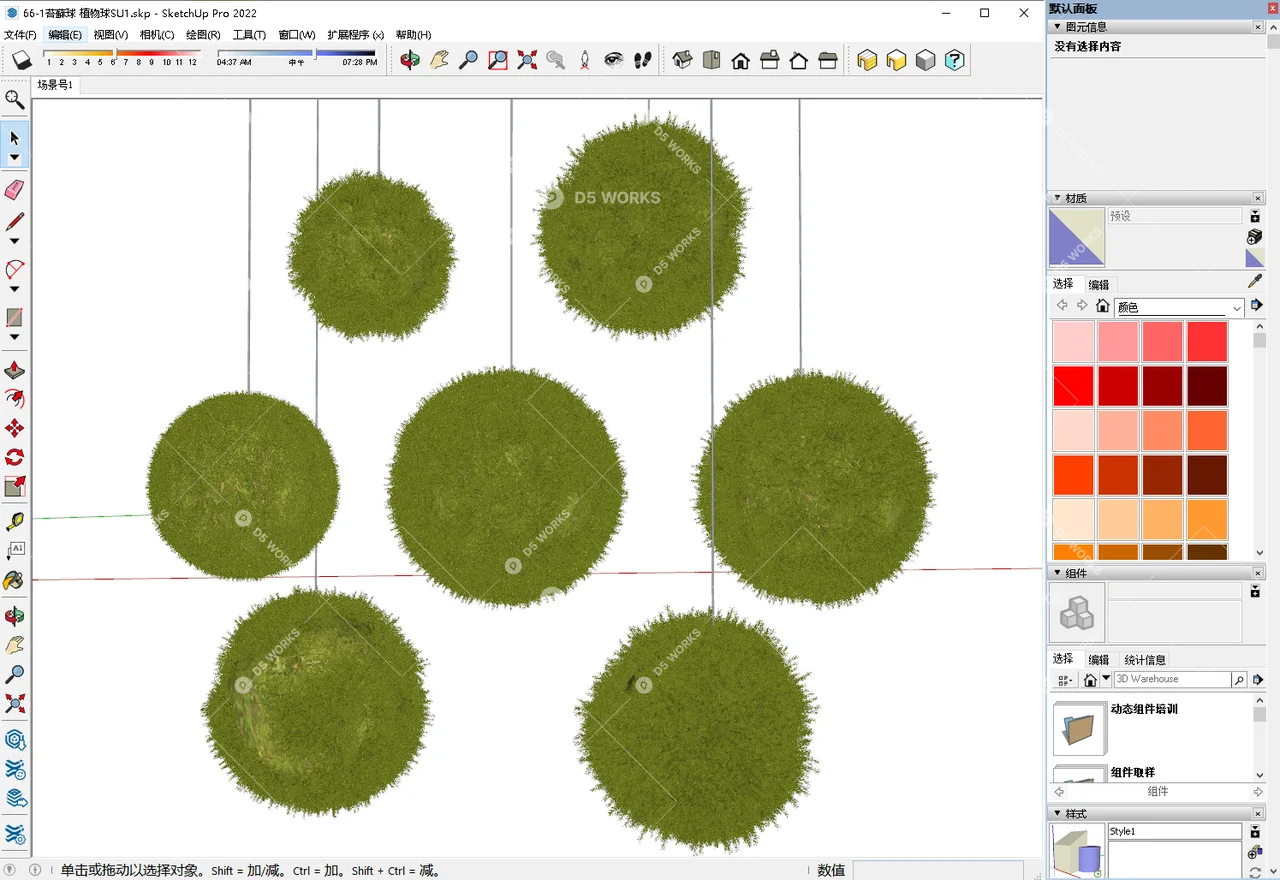Click the Zoom Extents icon in top toolbar
The width and height of the screenshot is (1280, 880).
pyautogui.click(x=527, y=60)
